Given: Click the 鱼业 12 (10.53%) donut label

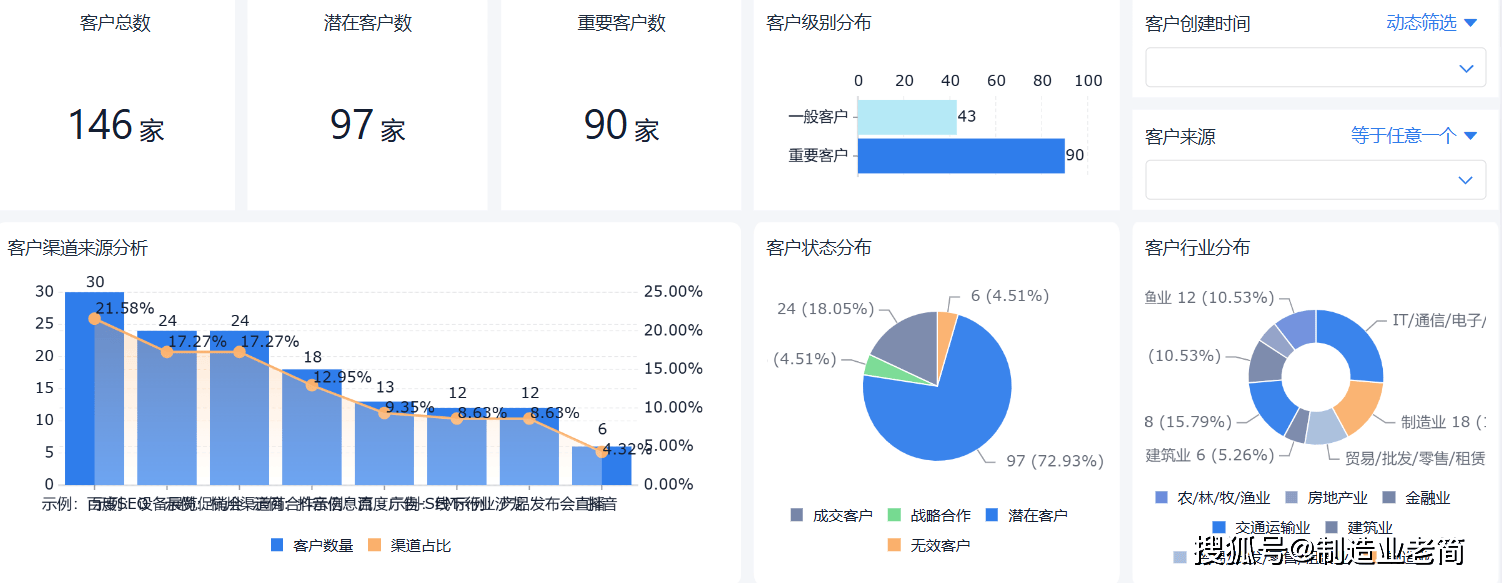Looking at the screenshot, I should pos(1210,298).
